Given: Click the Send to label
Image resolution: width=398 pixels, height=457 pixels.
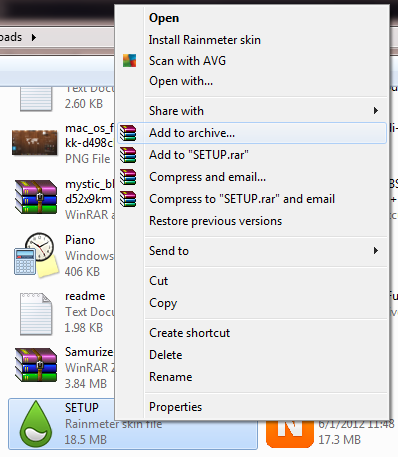Looking at the screenshot, I should (x=169, y=251).
